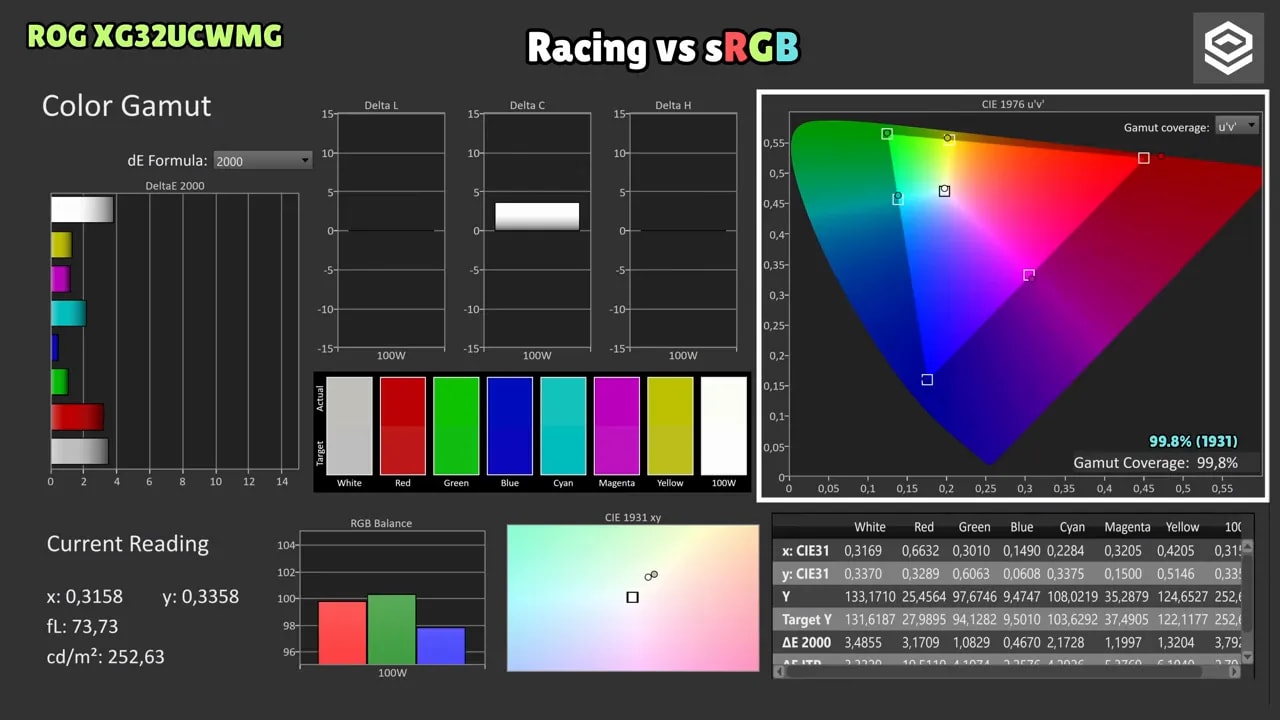The image size is (1280, 720).
Task: Click the Blue column header in the table
Action: coord(1022,527)
